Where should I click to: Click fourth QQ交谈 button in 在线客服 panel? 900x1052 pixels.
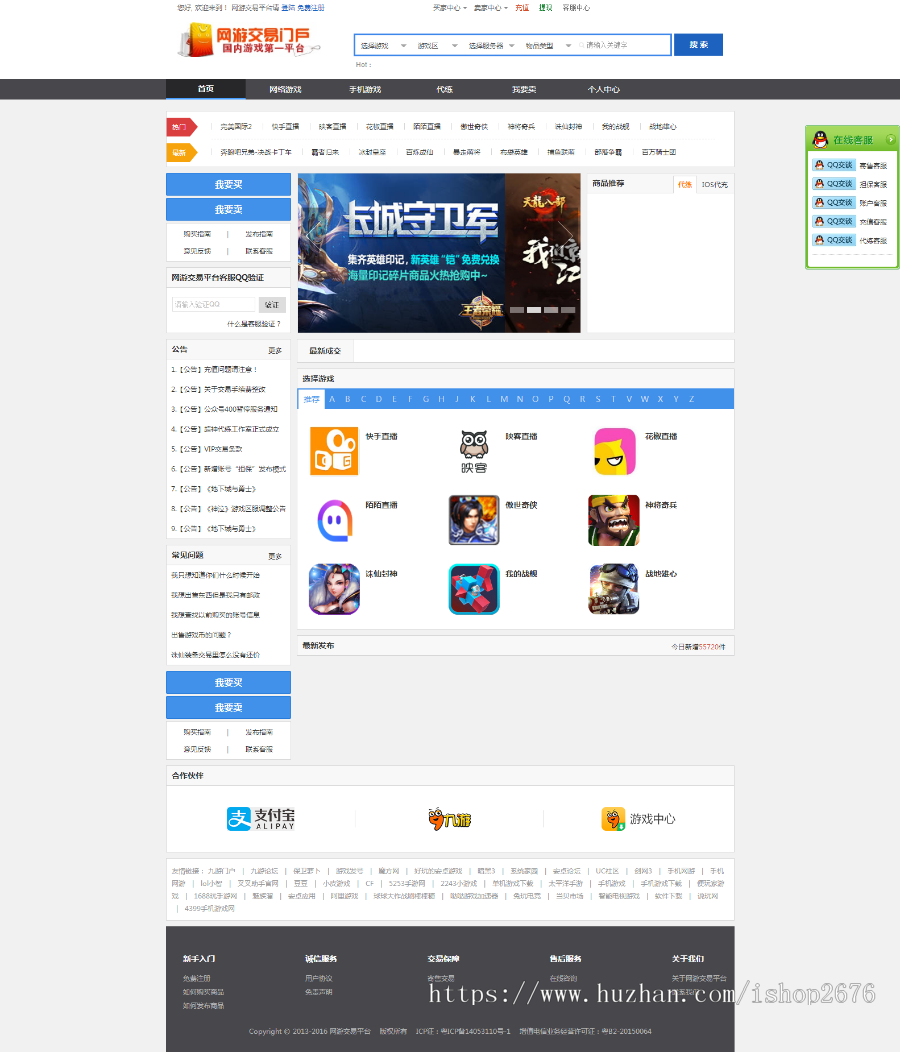(x=834, y=221)
